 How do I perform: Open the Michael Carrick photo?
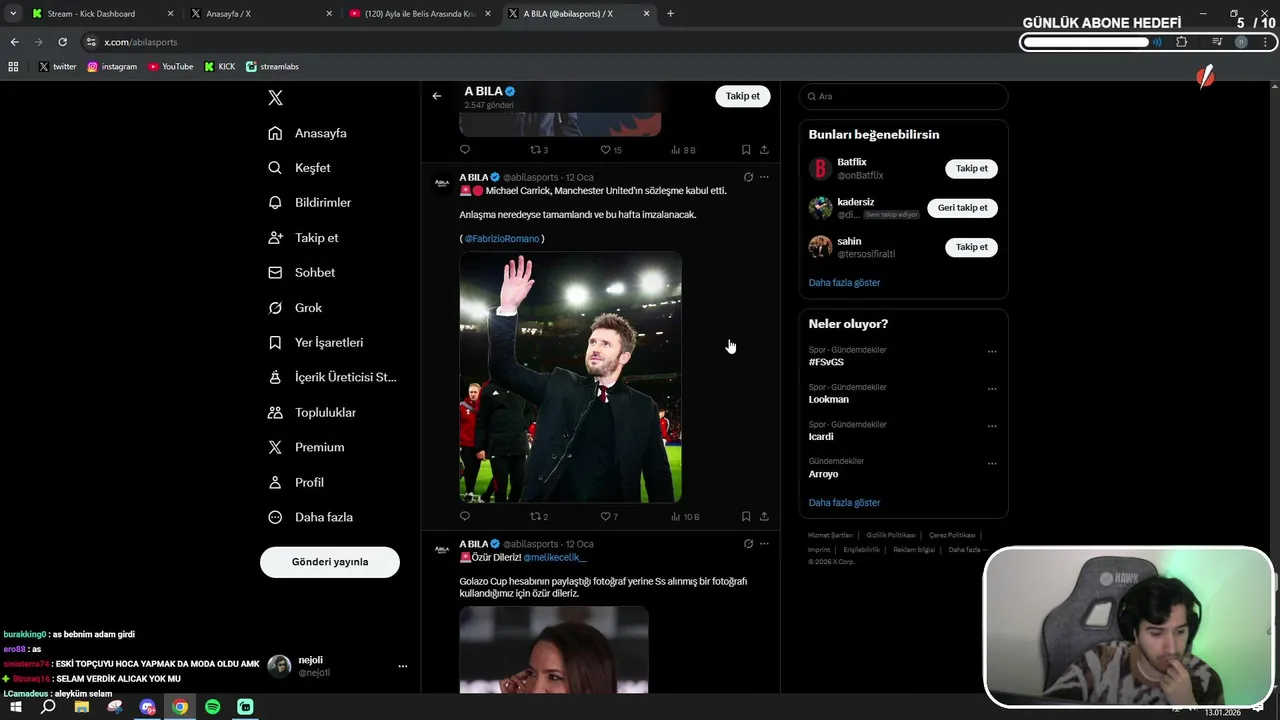(x=571, y=377)
